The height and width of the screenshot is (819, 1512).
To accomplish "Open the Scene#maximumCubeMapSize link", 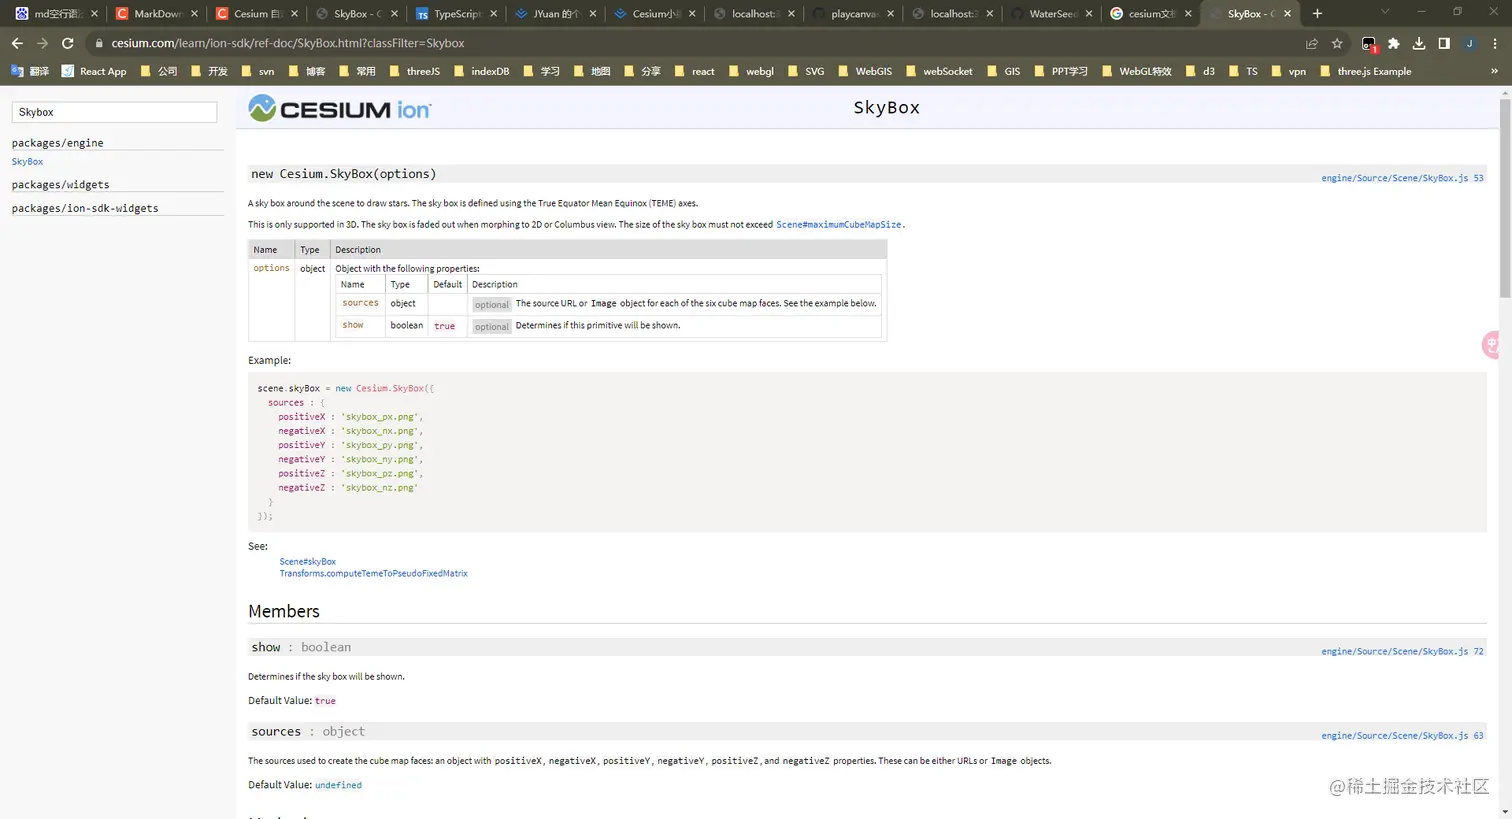I will (x=839, y=225).
